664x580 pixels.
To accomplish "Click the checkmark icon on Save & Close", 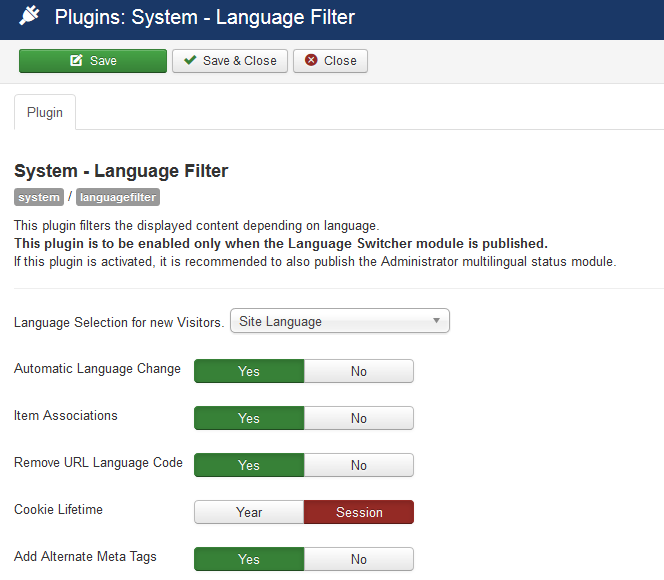I will [x=190, y=61].
